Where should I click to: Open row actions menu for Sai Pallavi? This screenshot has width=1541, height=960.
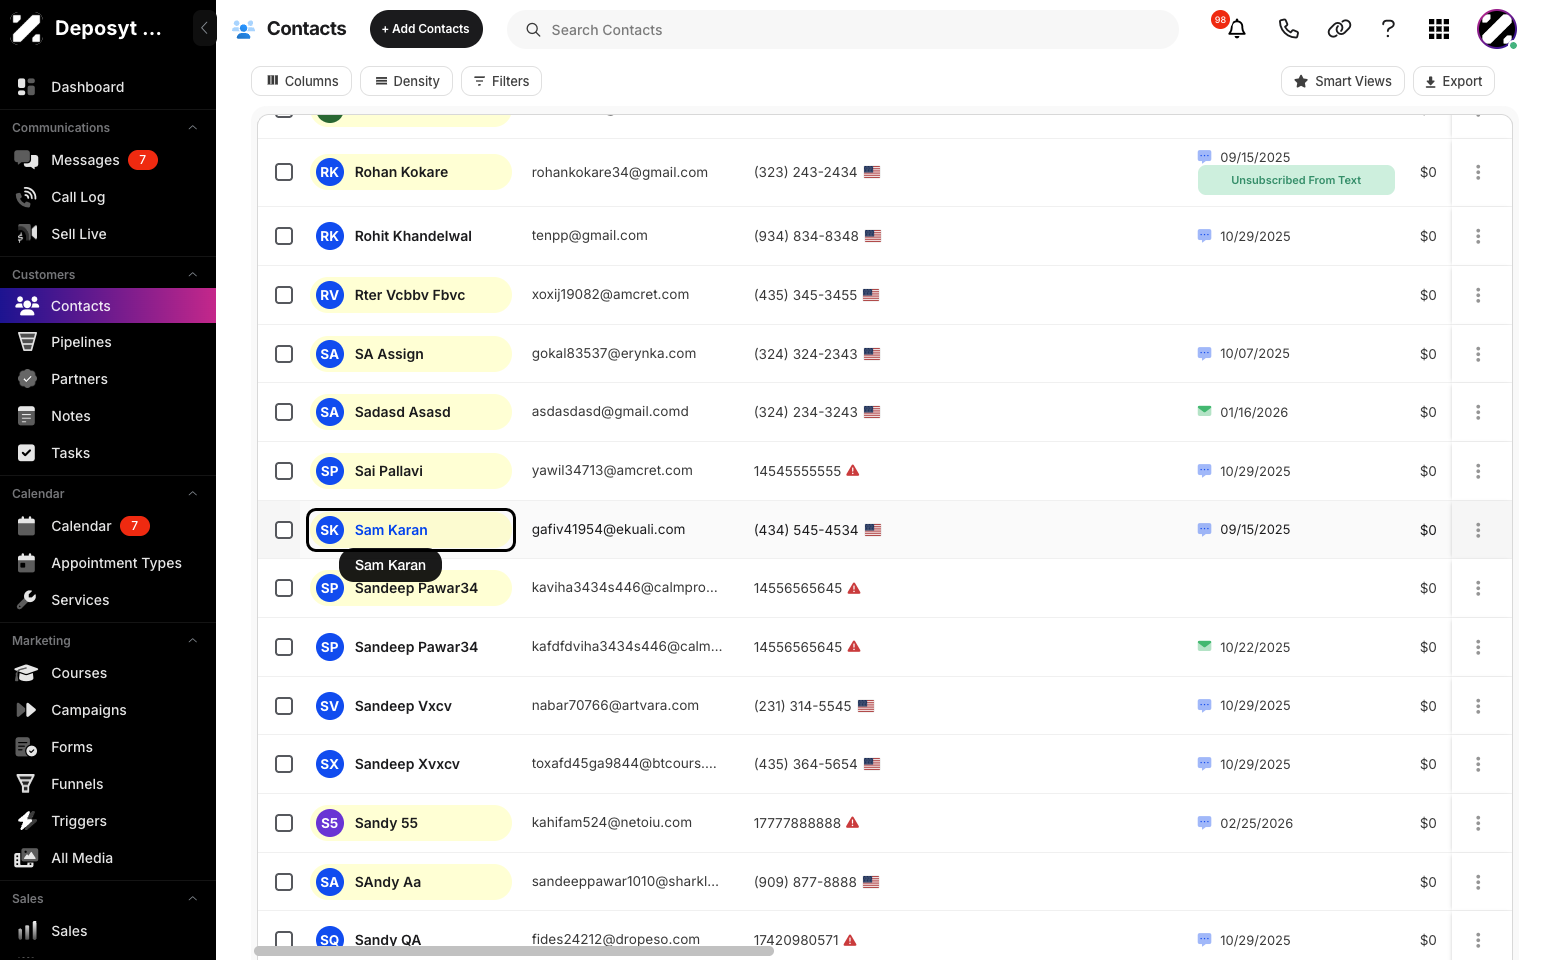pos(1478,471)
